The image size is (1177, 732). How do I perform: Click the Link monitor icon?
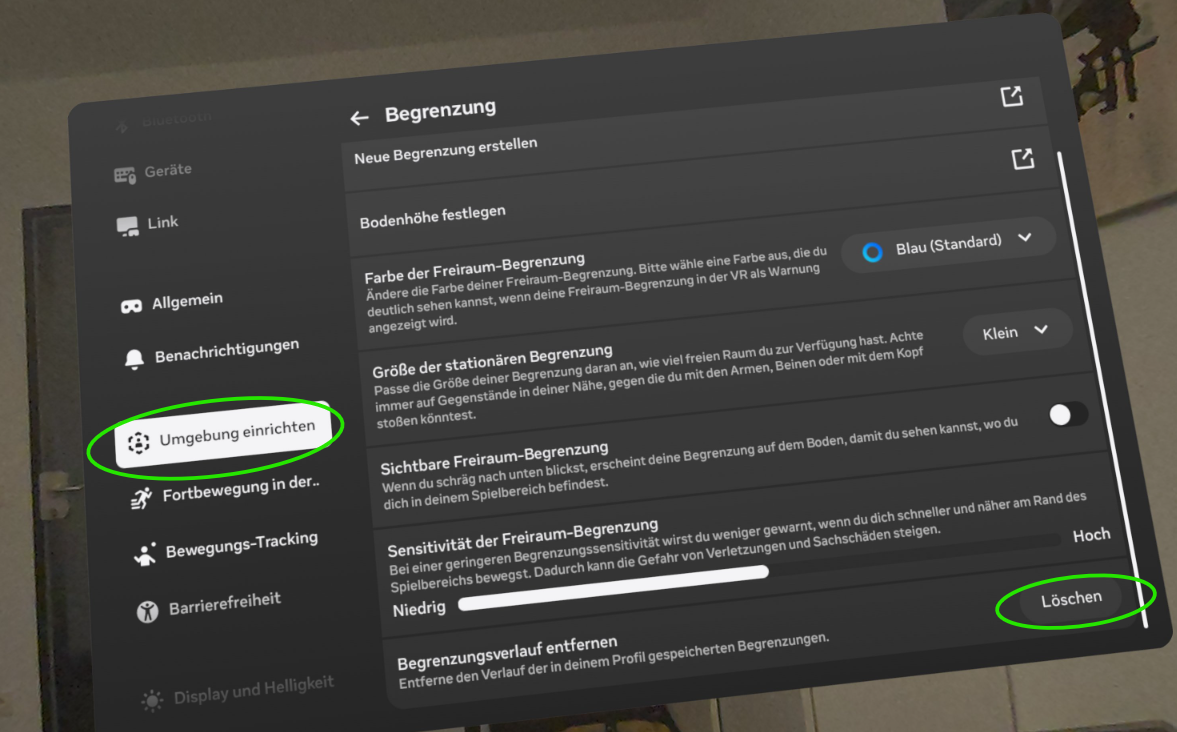[128, 227]
